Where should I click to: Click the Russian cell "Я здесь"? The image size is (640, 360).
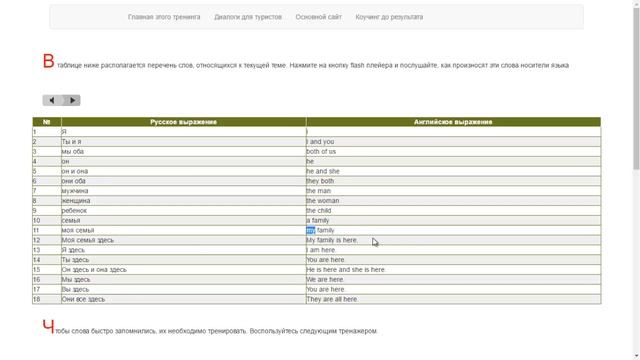(184, 250)
